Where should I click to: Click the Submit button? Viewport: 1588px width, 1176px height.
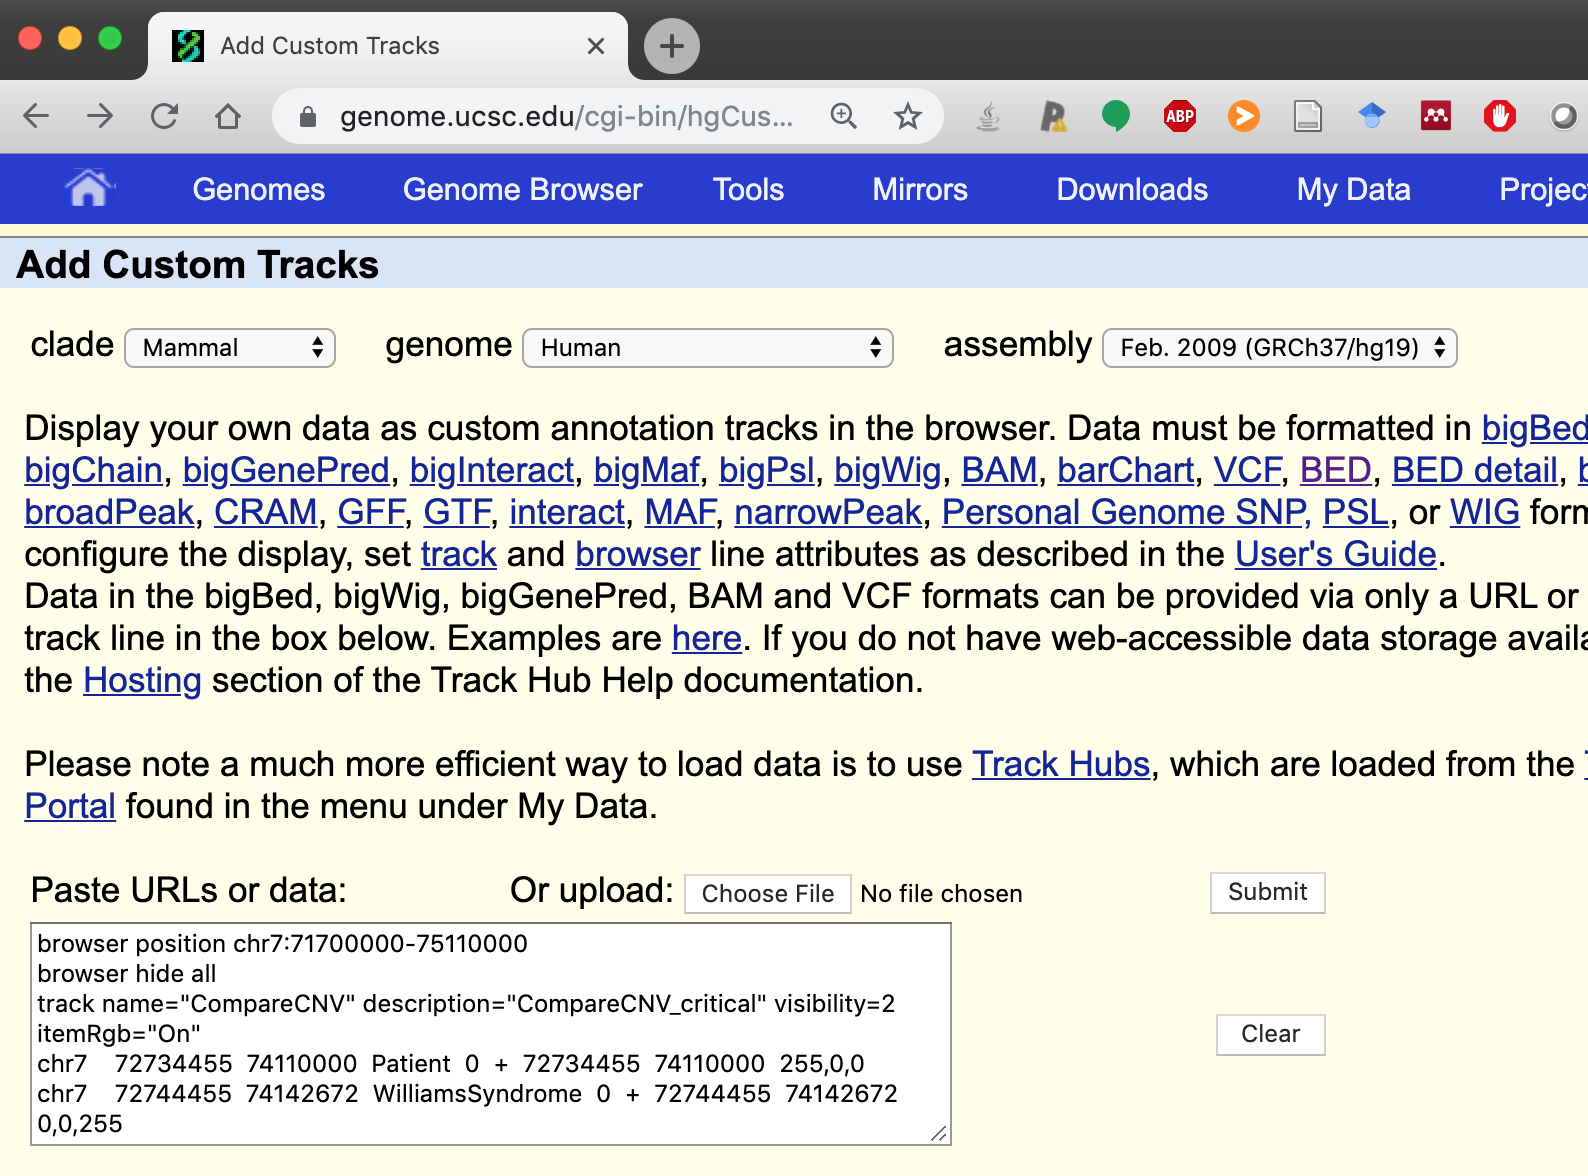[1268, 892]
